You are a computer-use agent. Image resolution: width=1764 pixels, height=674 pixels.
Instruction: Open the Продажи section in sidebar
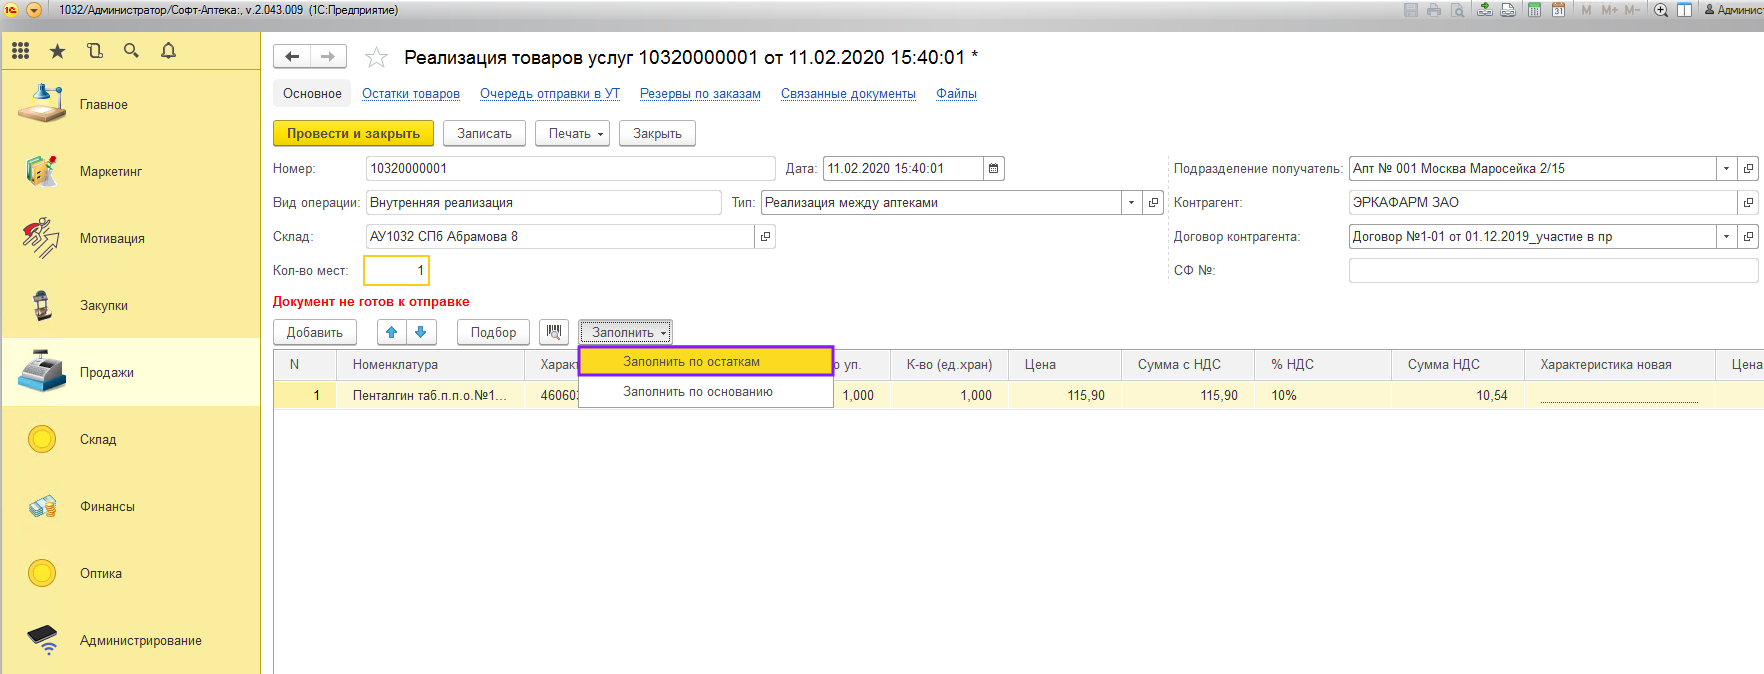tap(107, 373)
